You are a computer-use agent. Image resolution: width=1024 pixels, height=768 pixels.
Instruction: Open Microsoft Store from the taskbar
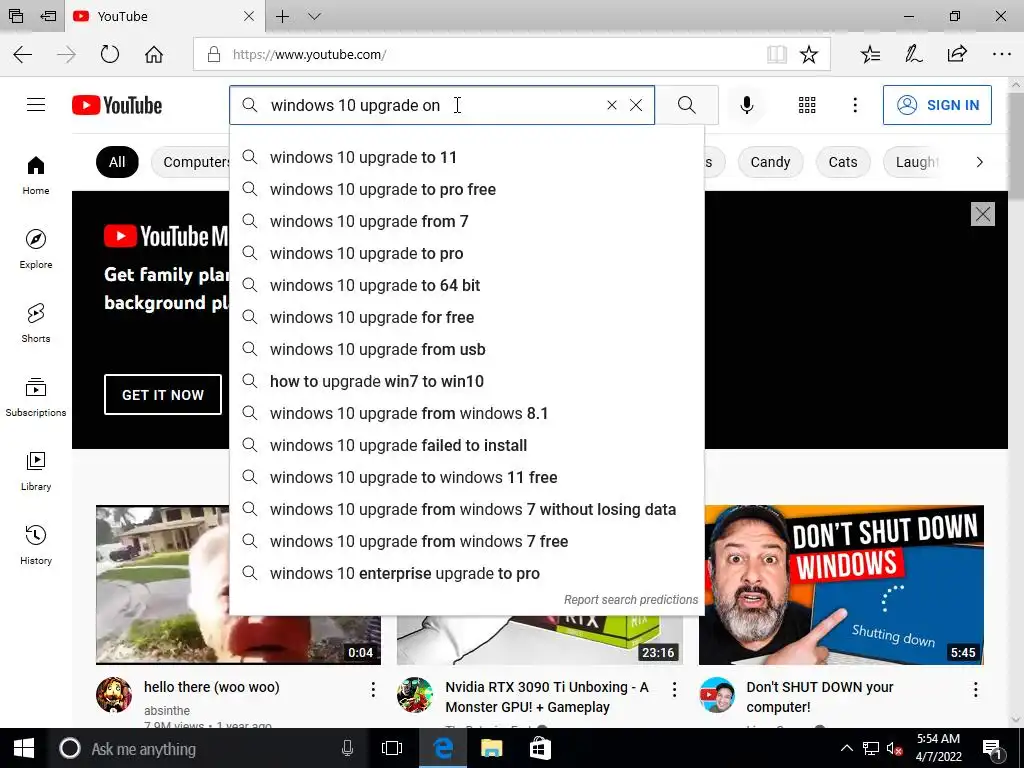pos(540,748)
